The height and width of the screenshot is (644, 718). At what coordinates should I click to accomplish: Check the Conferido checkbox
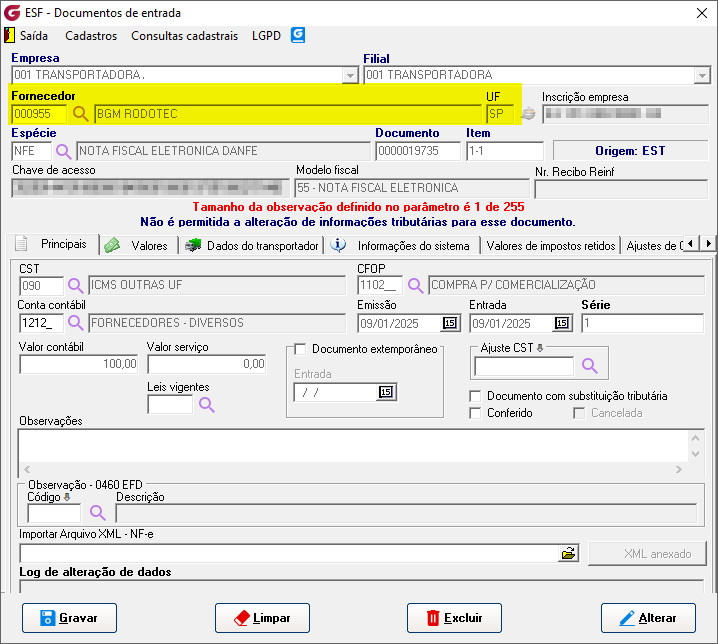click(x=475, y=413)
